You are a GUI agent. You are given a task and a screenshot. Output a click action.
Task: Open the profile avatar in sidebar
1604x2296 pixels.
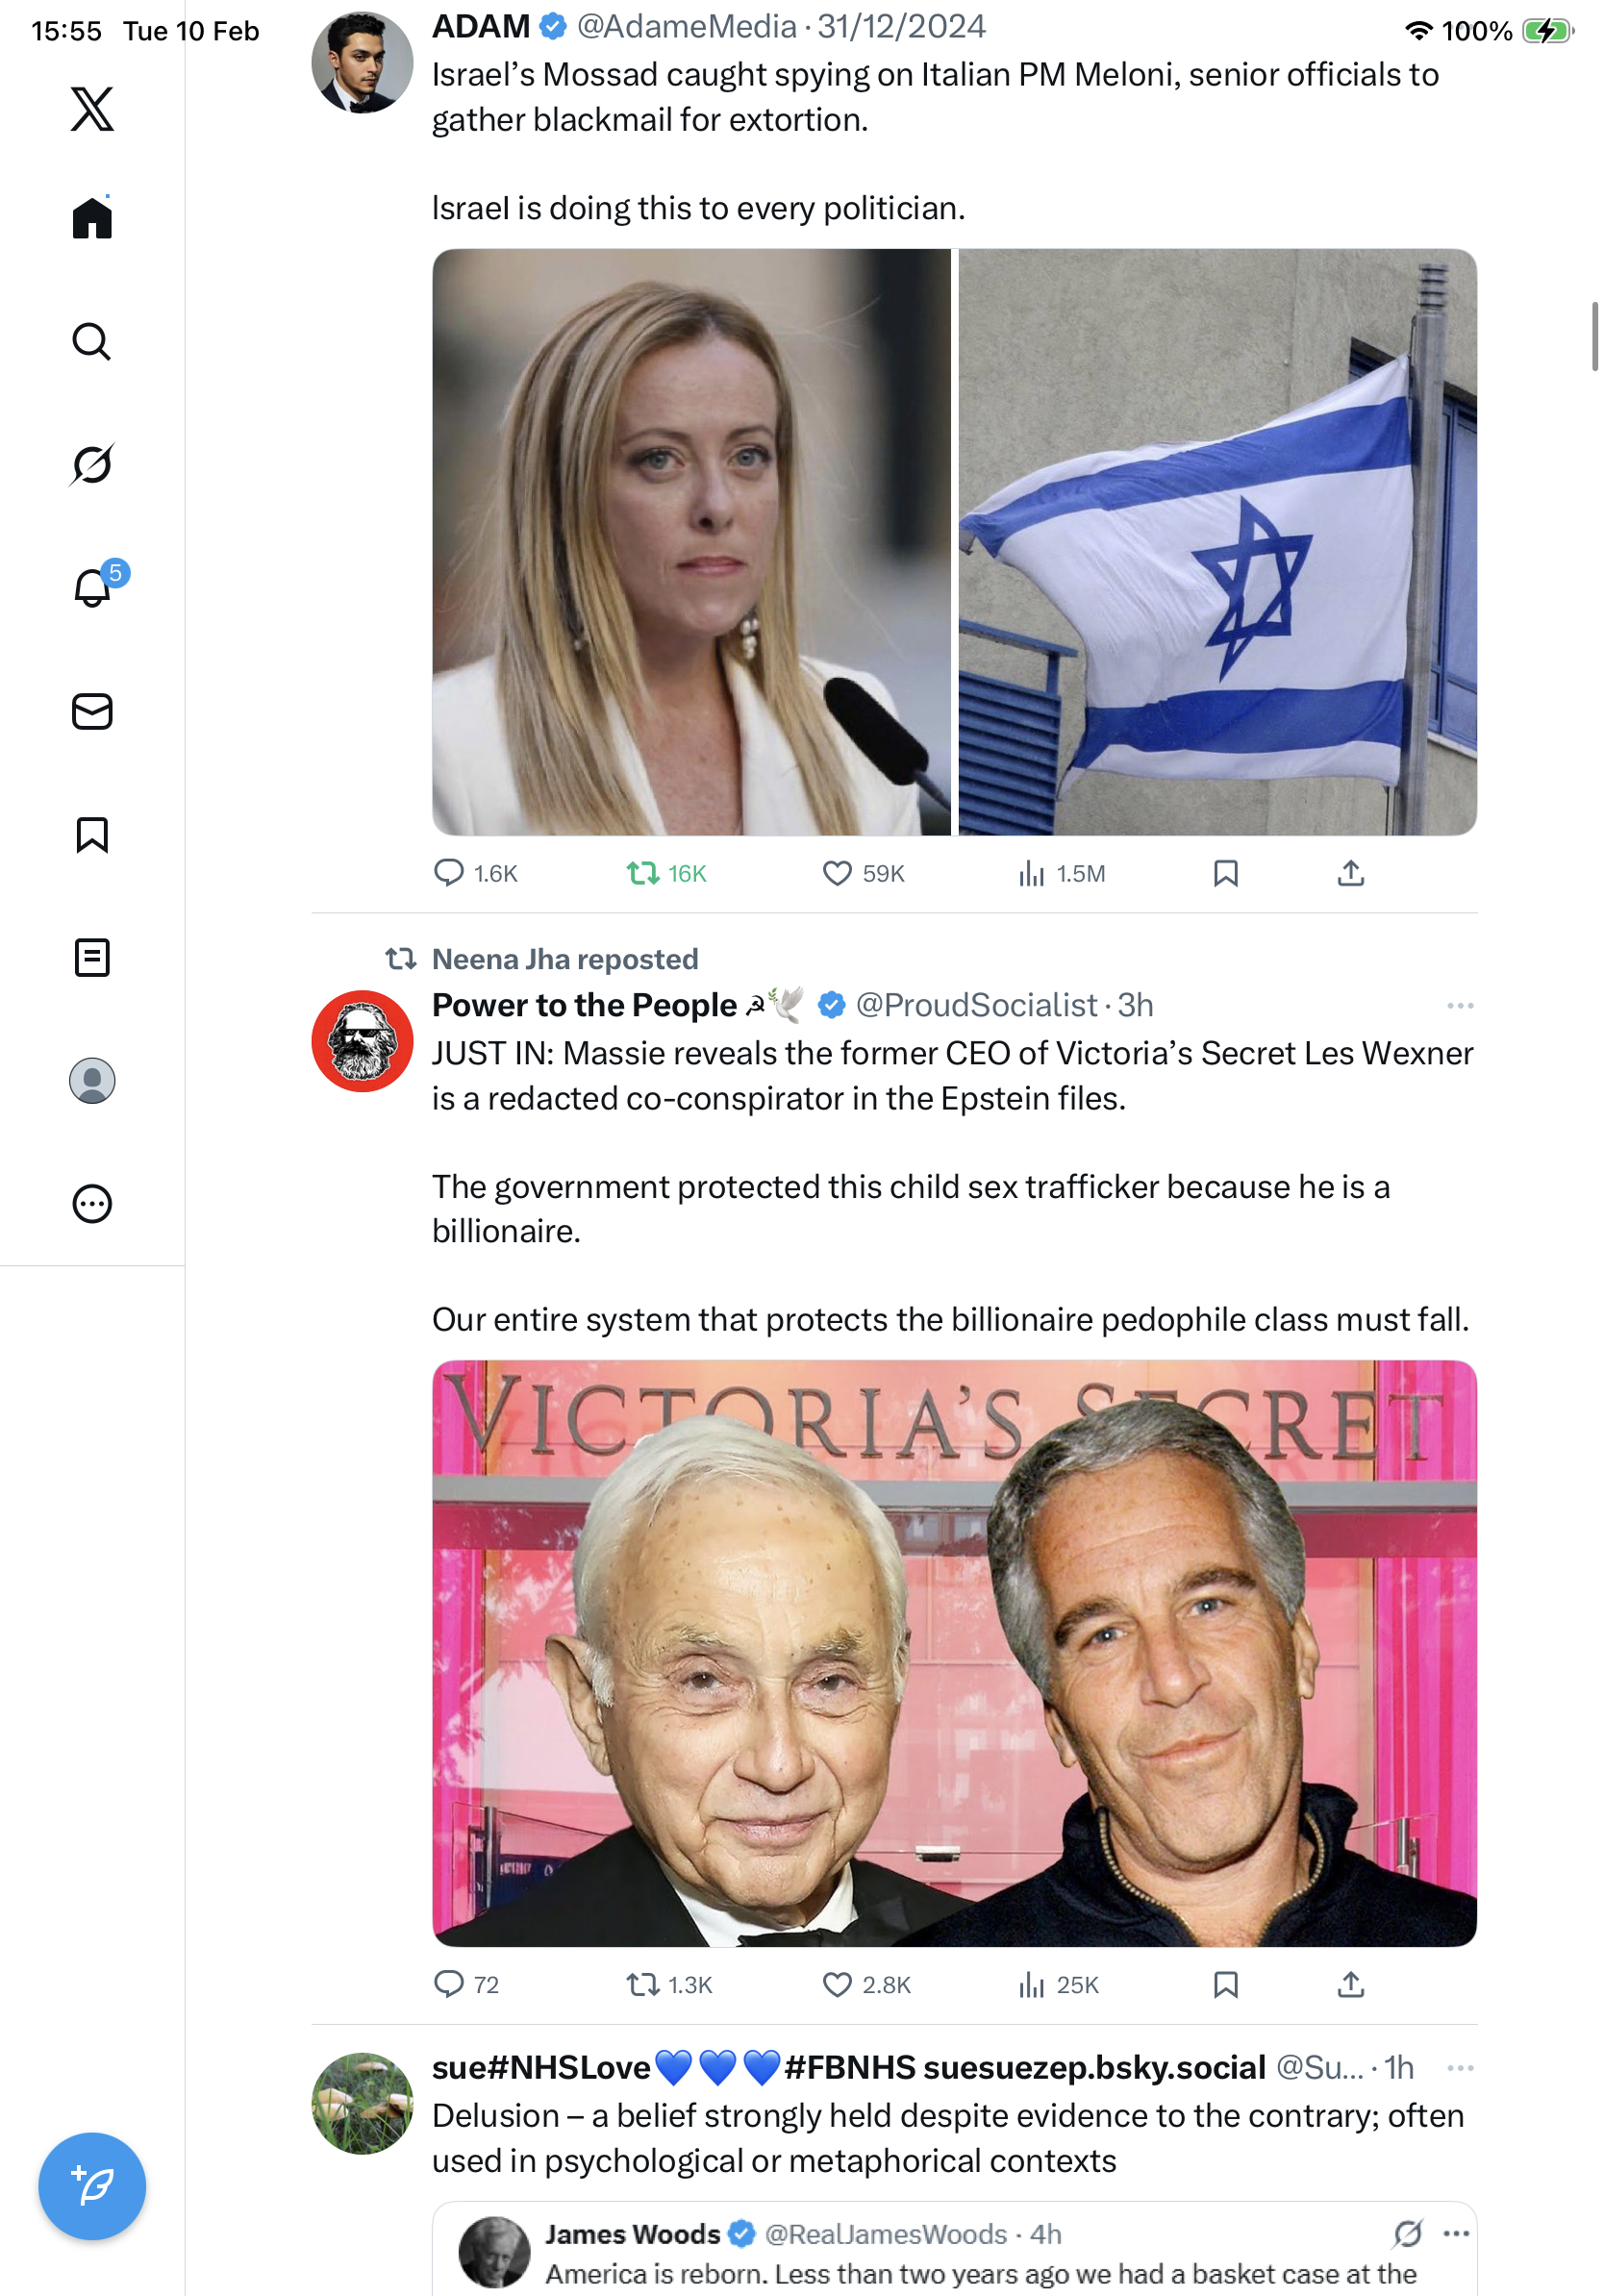pyautogui.click(x=92, y=1080)
